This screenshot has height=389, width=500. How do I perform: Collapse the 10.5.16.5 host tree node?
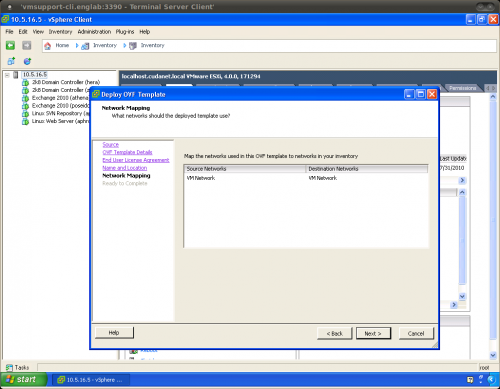[x=7, y=75]
